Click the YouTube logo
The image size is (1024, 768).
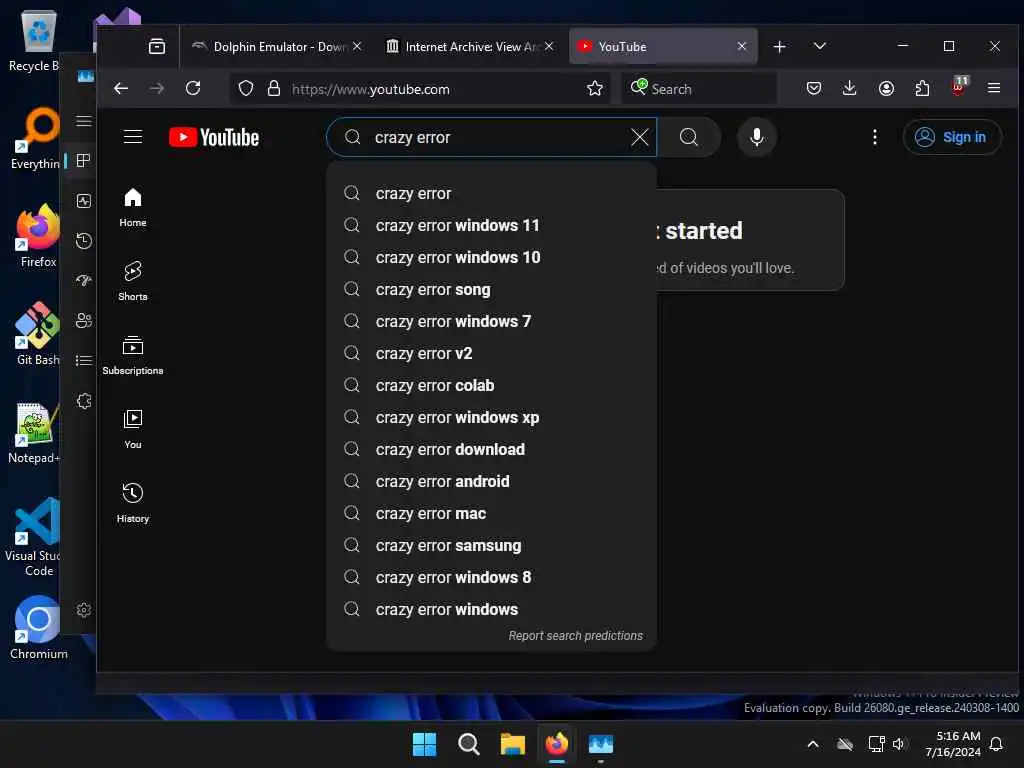[x=214, y=137]
